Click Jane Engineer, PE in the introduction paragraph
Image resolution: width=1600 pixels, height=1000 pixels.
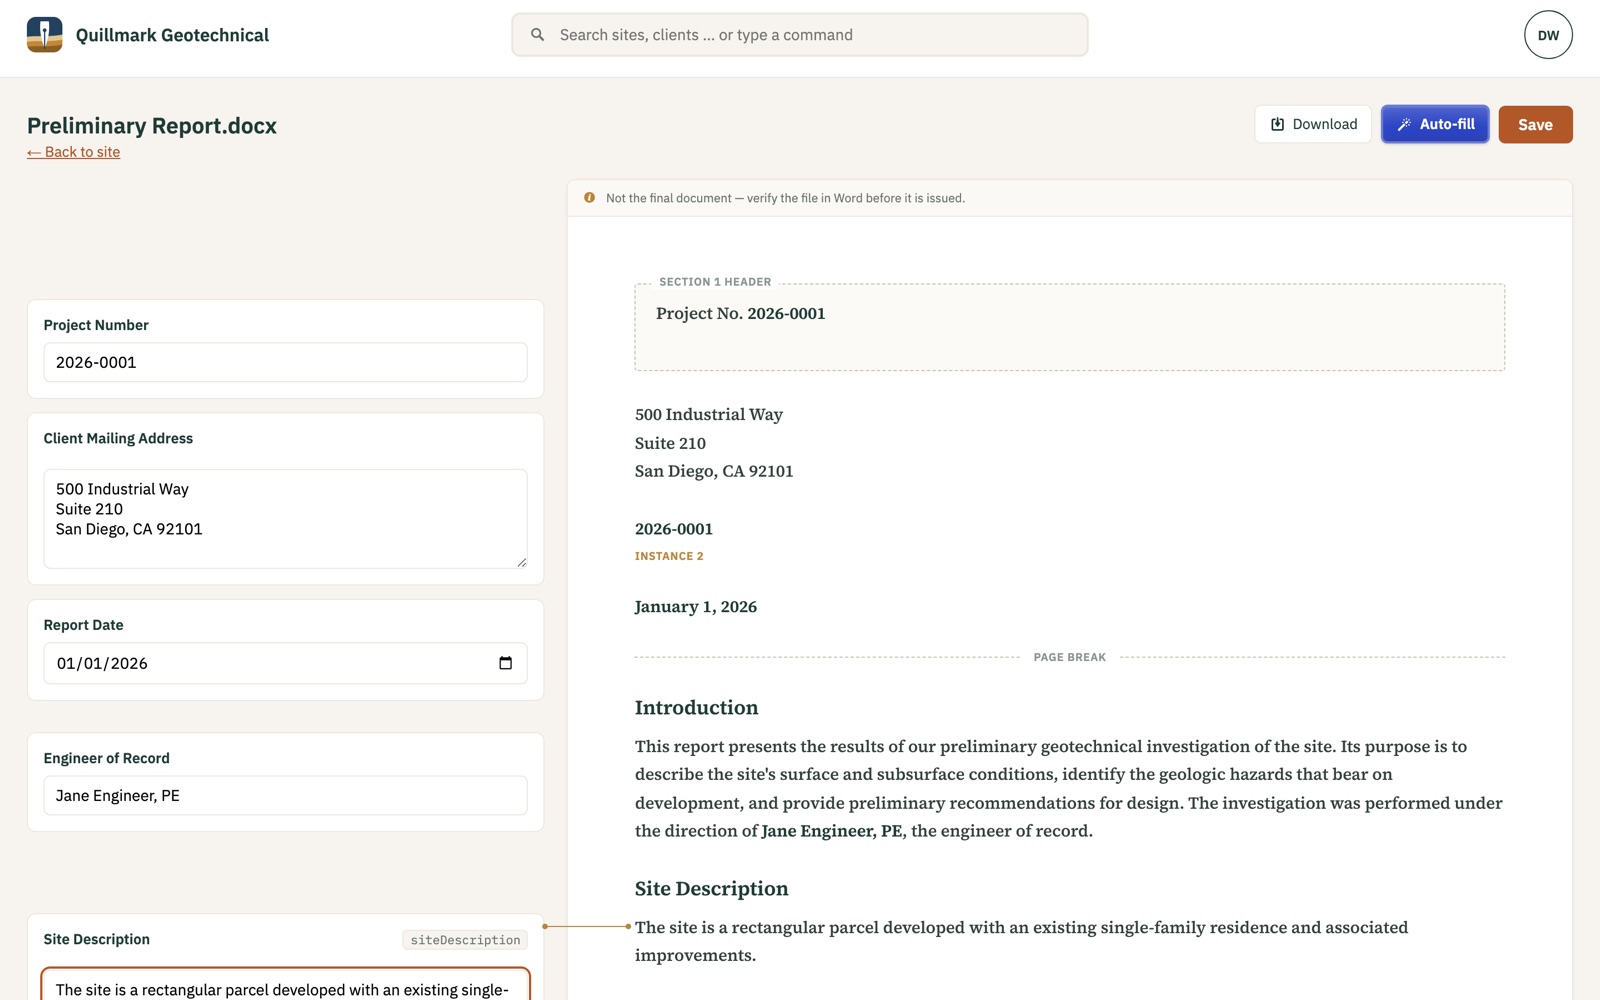[x=832, y=831]
